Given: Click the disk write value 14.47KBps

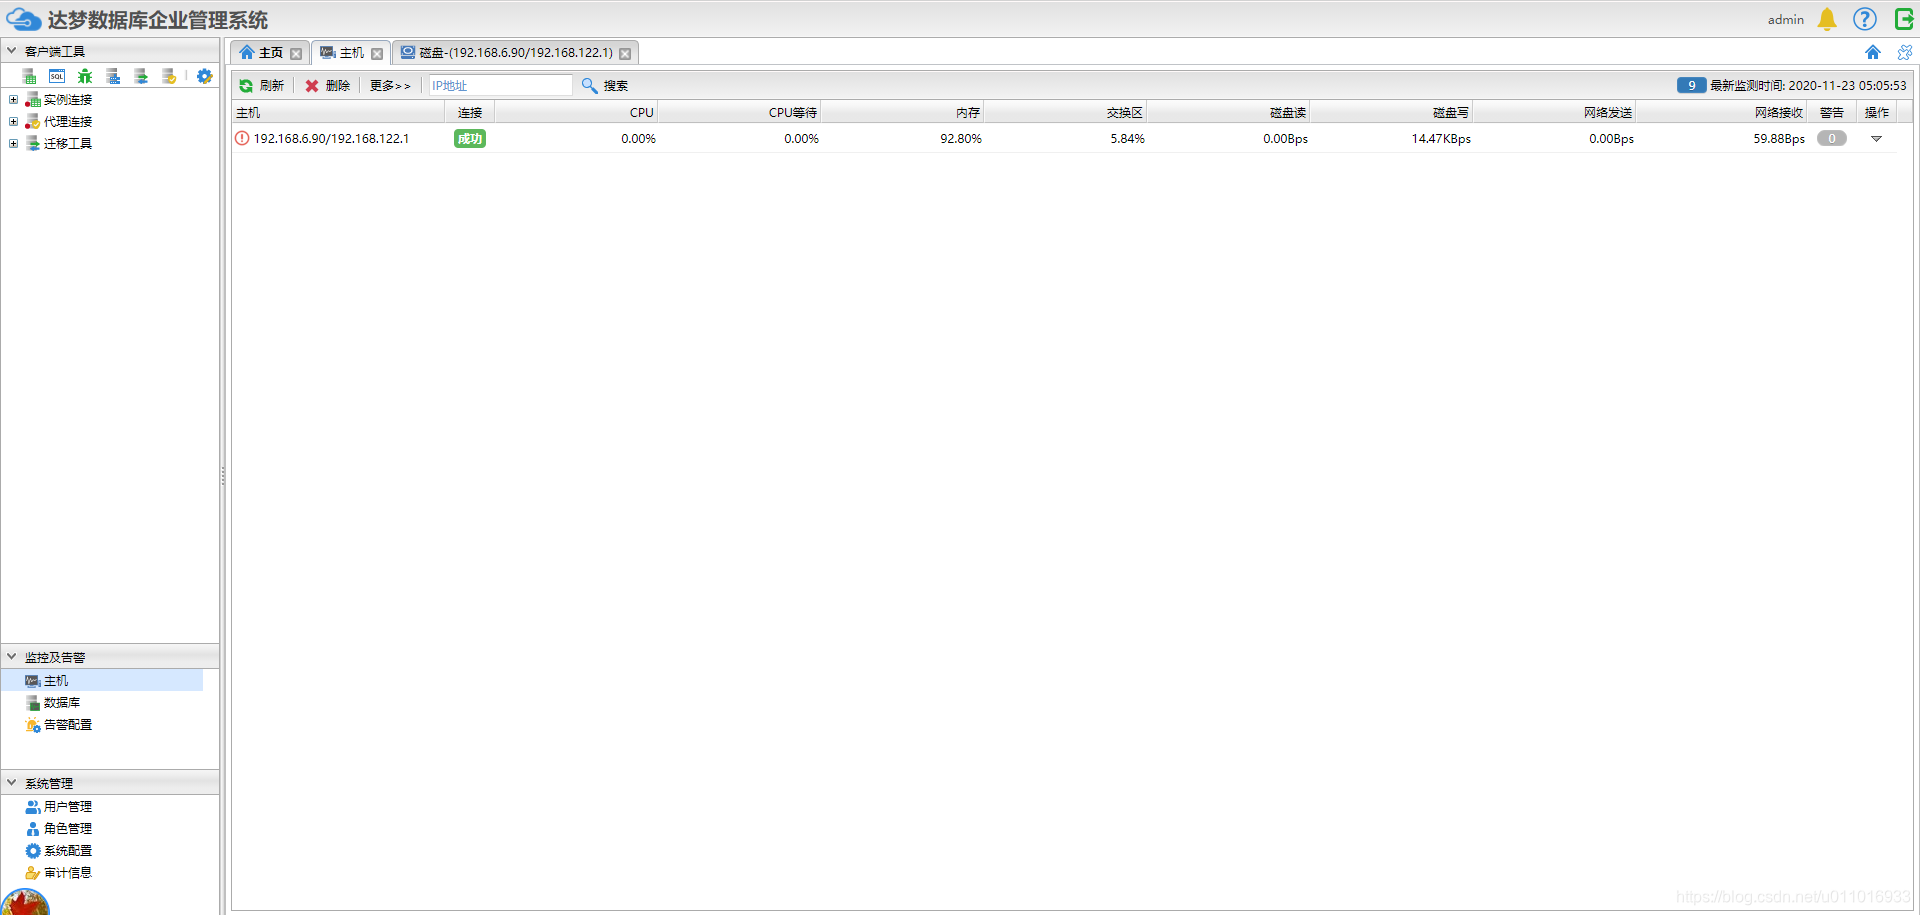Looking at the screenshot, I should (1441, 138).
